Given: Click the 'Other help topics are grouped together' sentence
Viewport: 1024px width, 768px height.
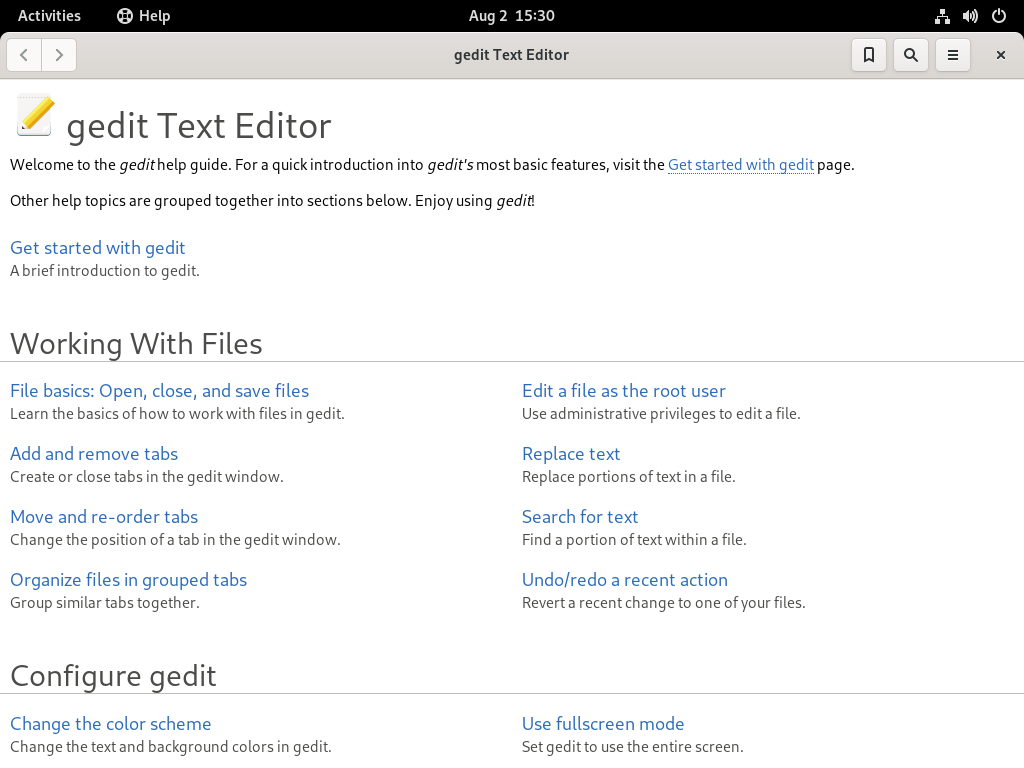Looking at the screenshot, I should point(272,201).
